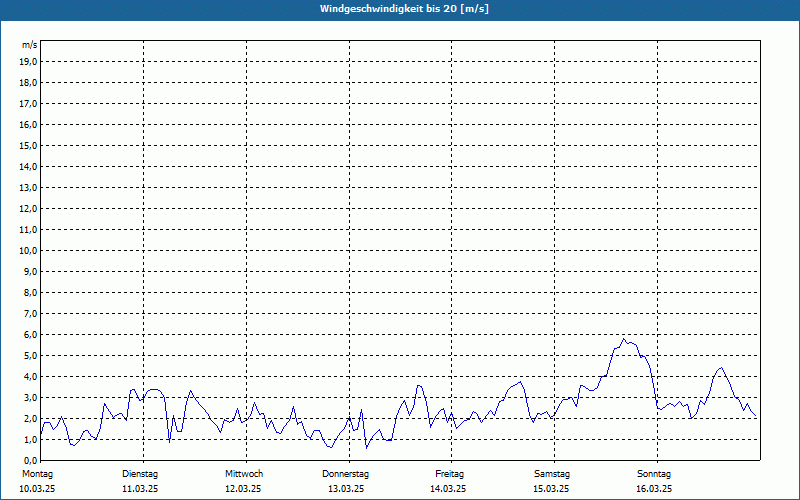Click the 0,0 y-axis value
Screen dimensions: 800x500
click(x=29, y=460)
